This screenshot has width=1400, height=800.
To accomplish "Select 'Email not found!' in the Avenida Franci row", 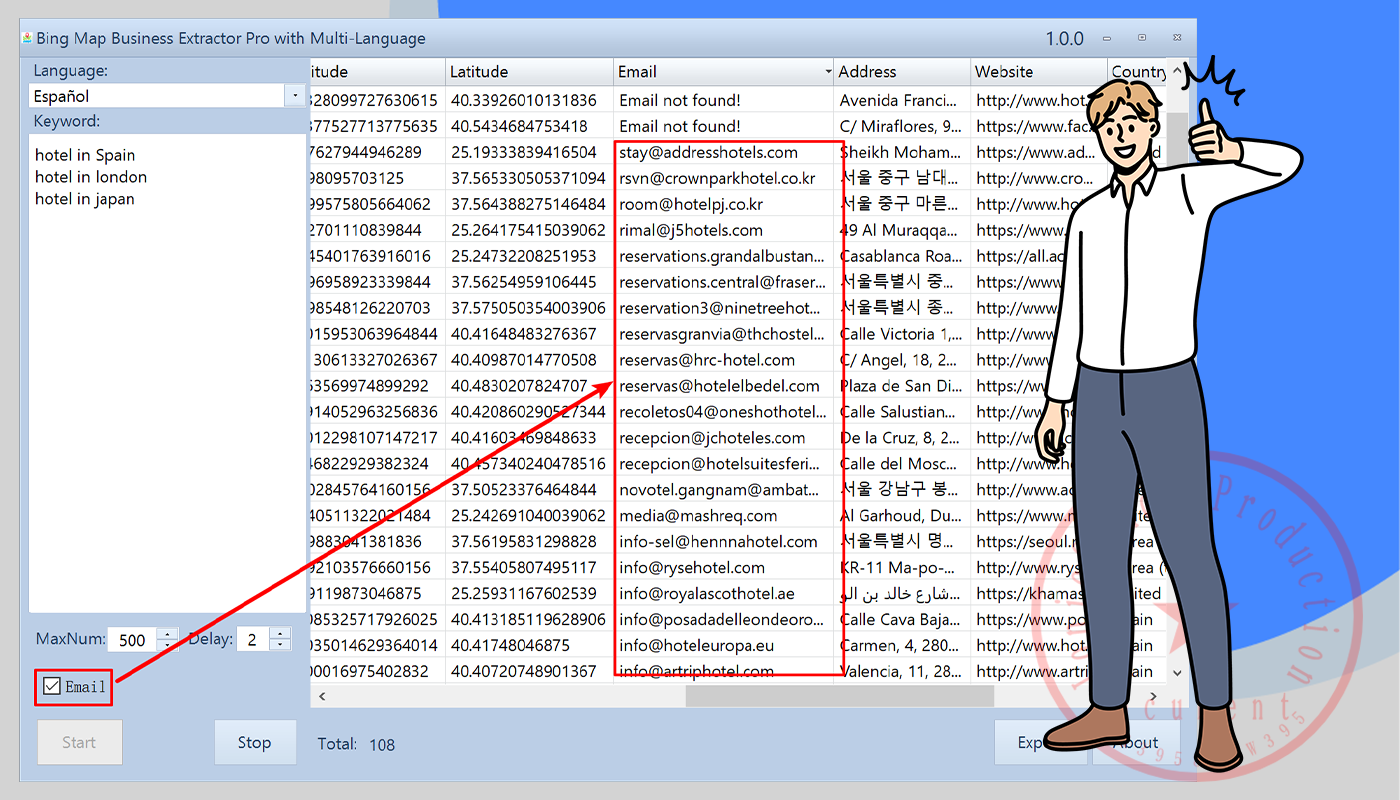I will [x=724, y=100].
